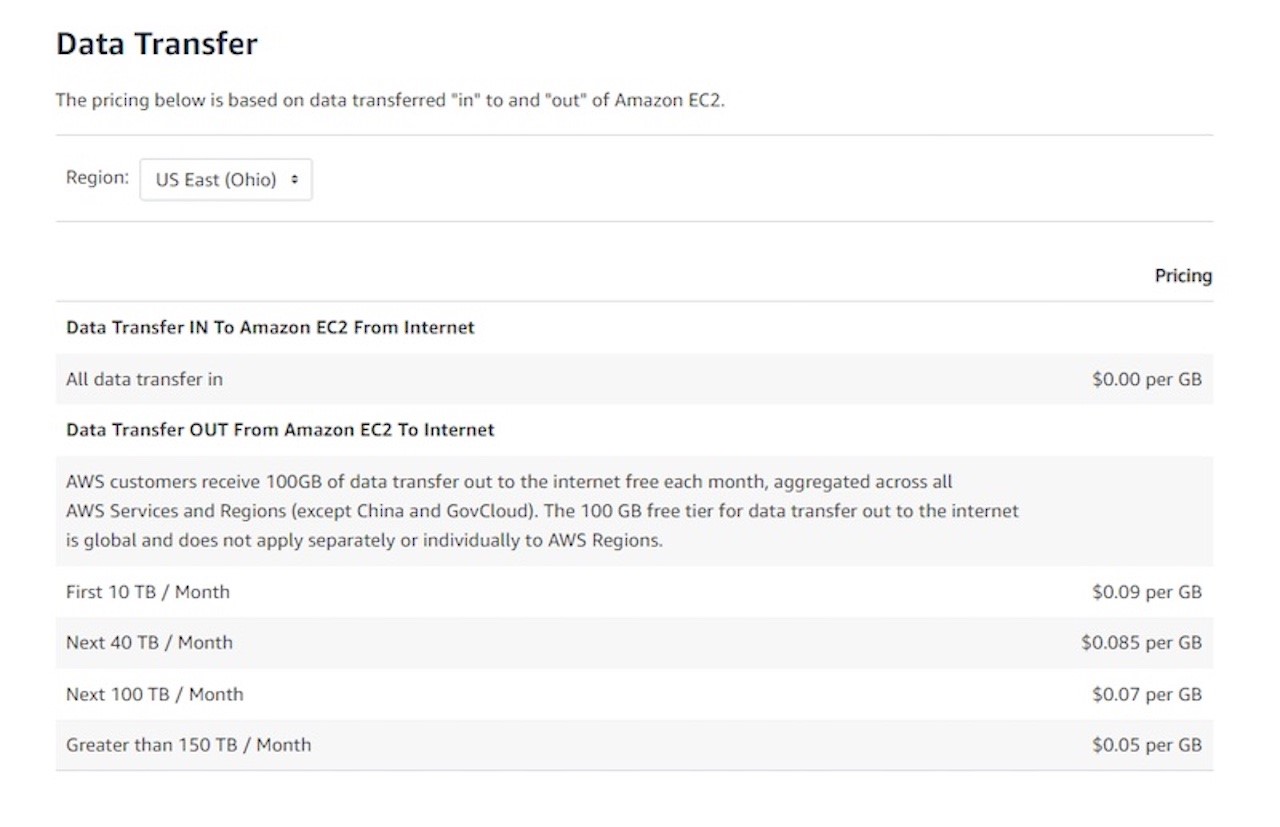Click the Next 40 TB per month row

(148, 642)
